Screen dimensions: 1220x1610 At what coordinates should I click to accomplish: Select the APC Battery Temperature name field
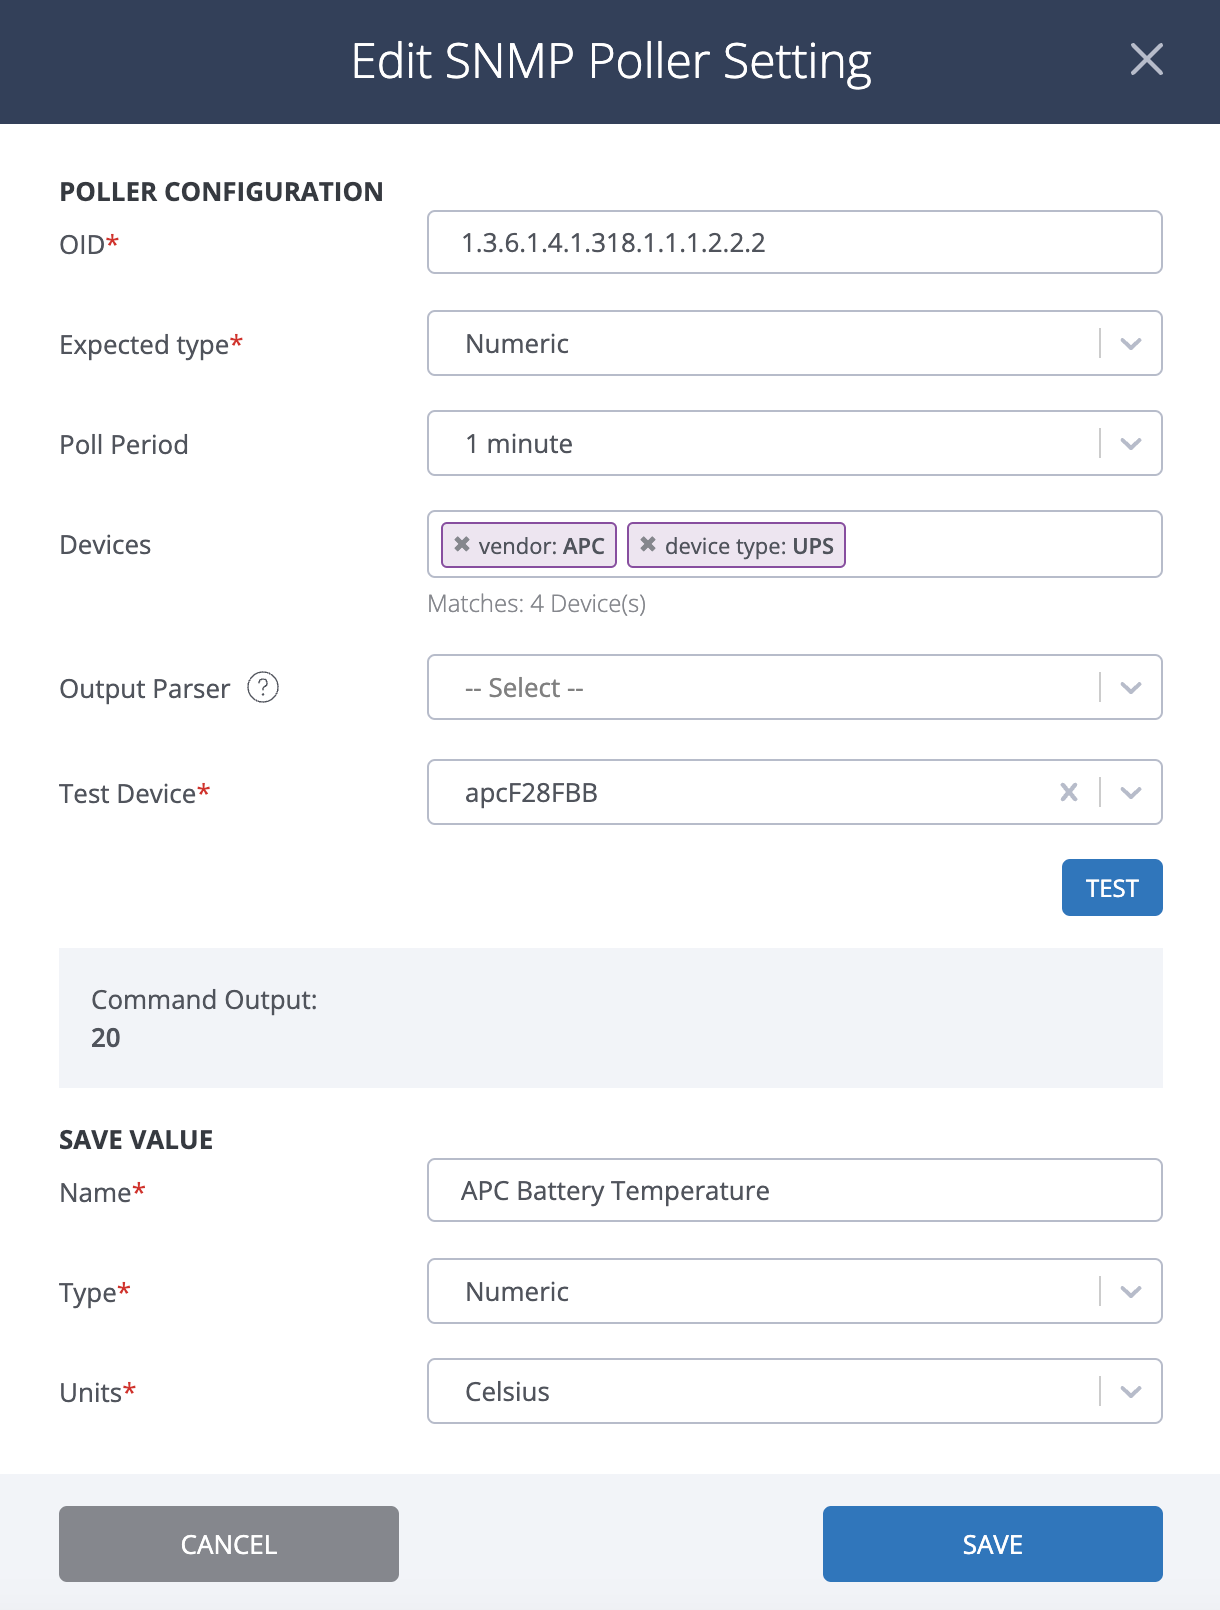795,1190
